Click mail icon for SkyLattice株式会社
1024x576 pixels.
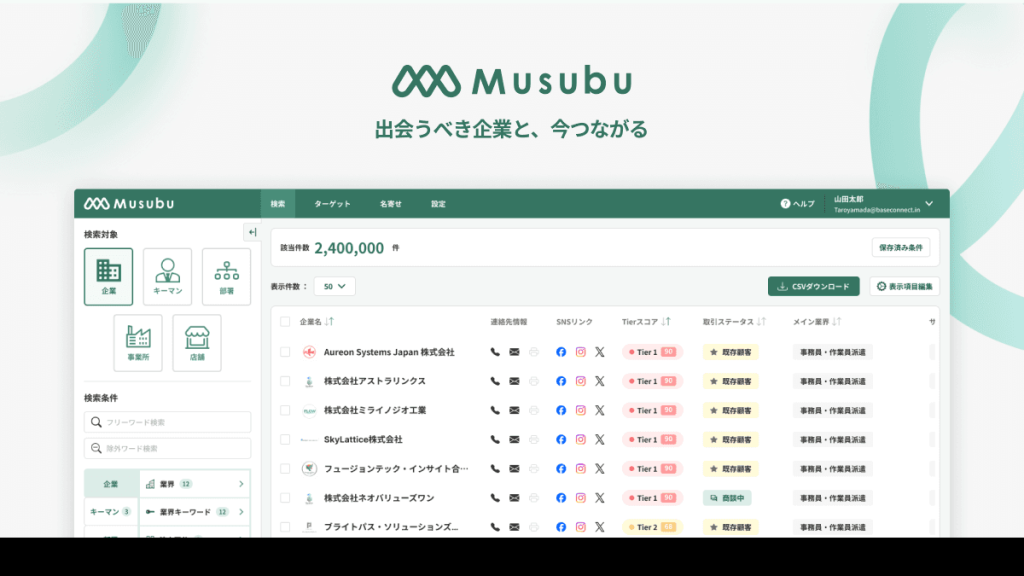(x=515, y=440)
